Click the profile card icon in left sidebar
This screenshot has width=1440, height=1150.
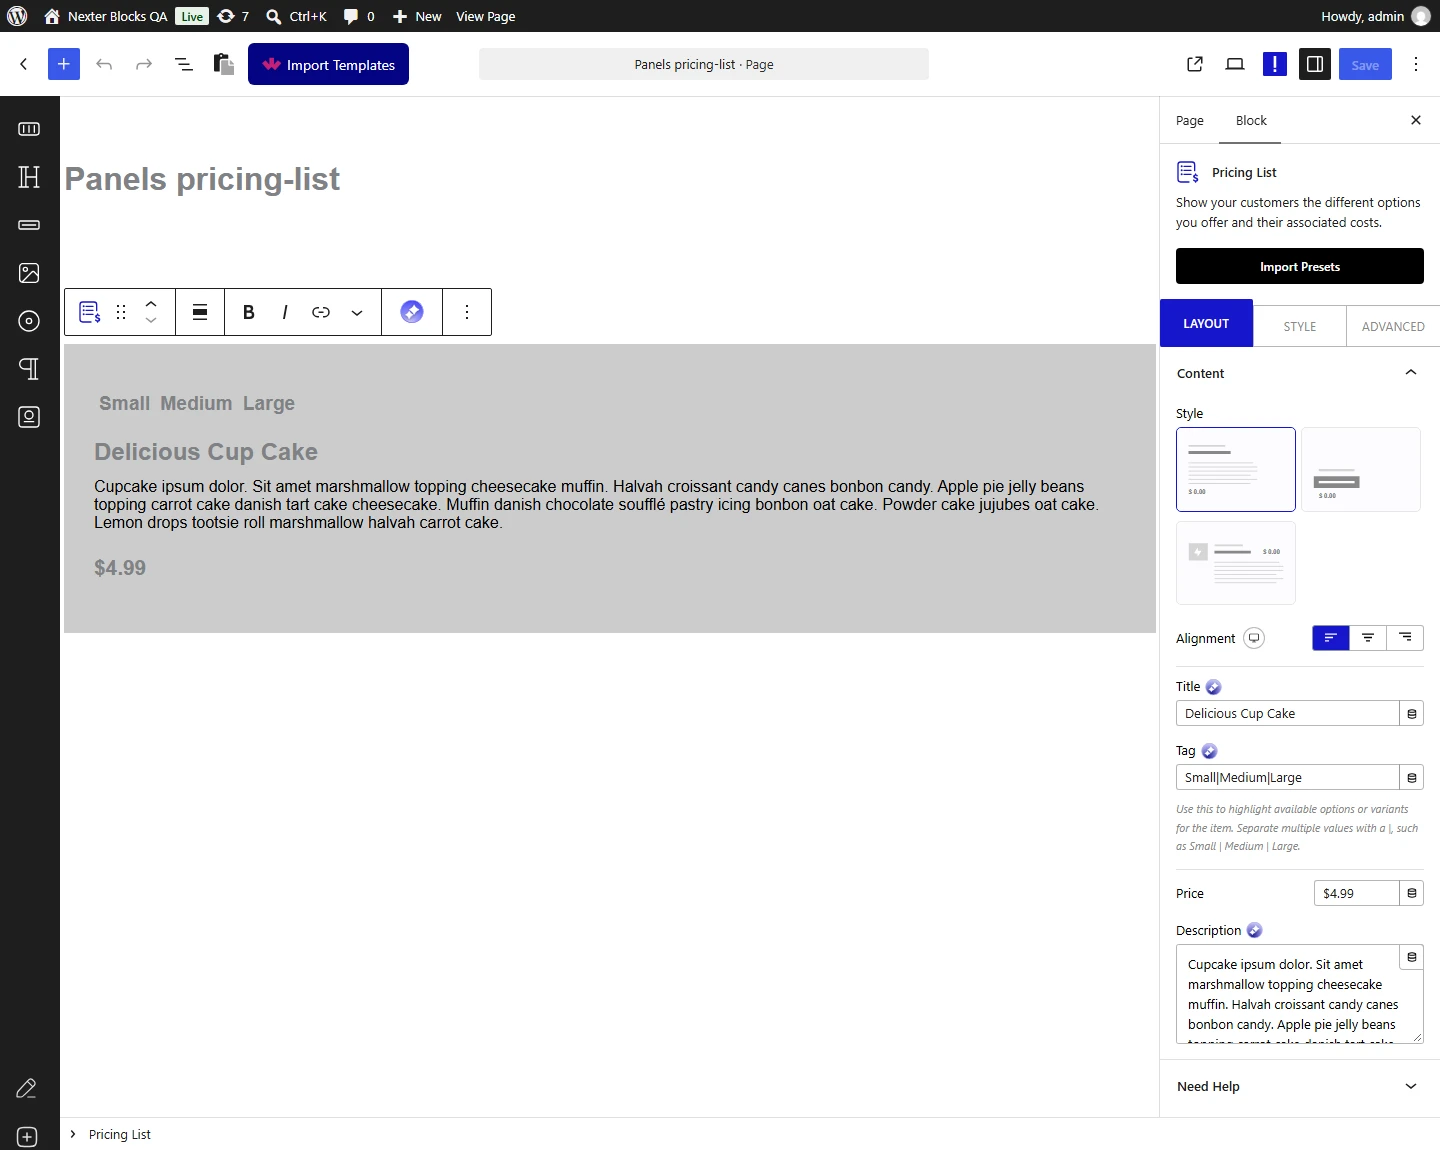(x=29, y=417)
